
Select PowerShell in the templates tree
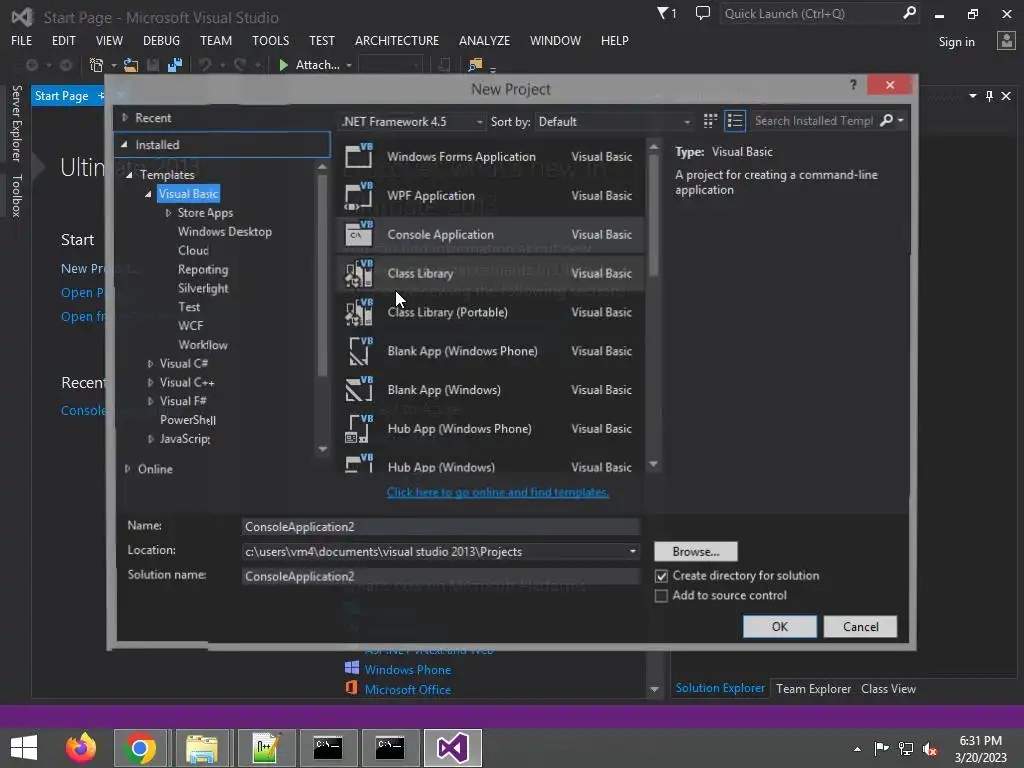188,421
